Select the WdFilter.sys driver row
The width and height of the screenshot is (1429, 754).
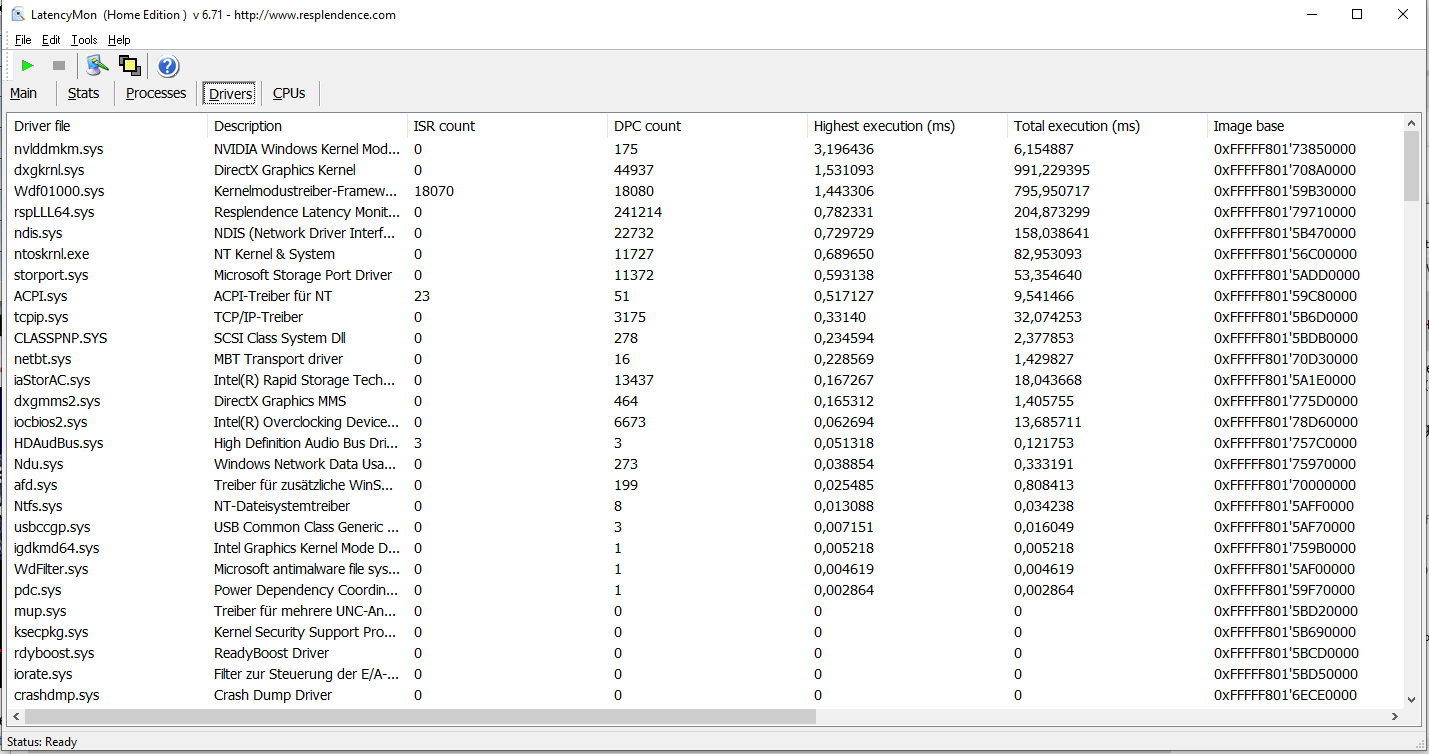(x=705, y=569)
